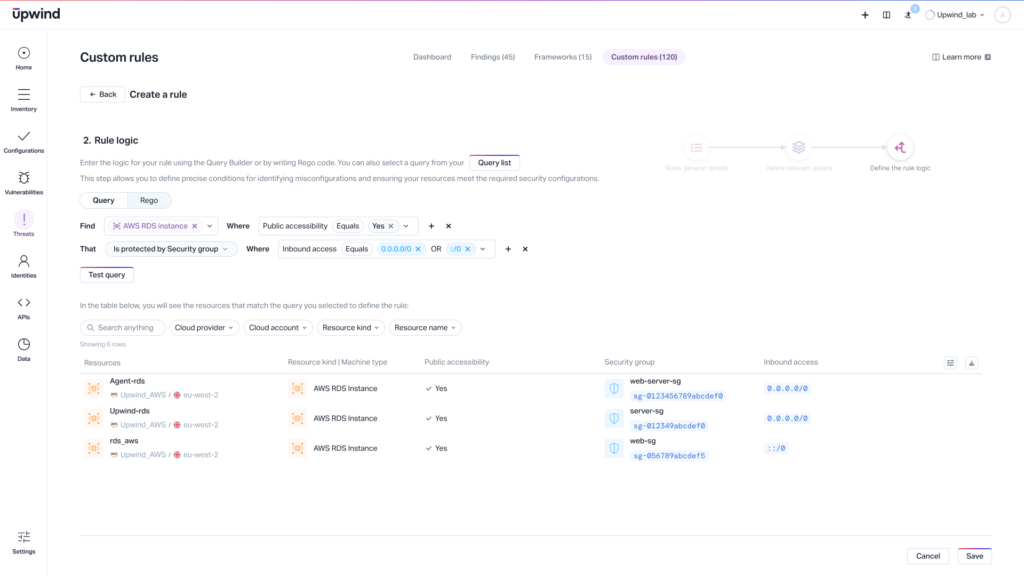Switch to the Frameworks (15) tab
The height and width of the screenshot is (577, 1024).
click(x=562, y=57)
